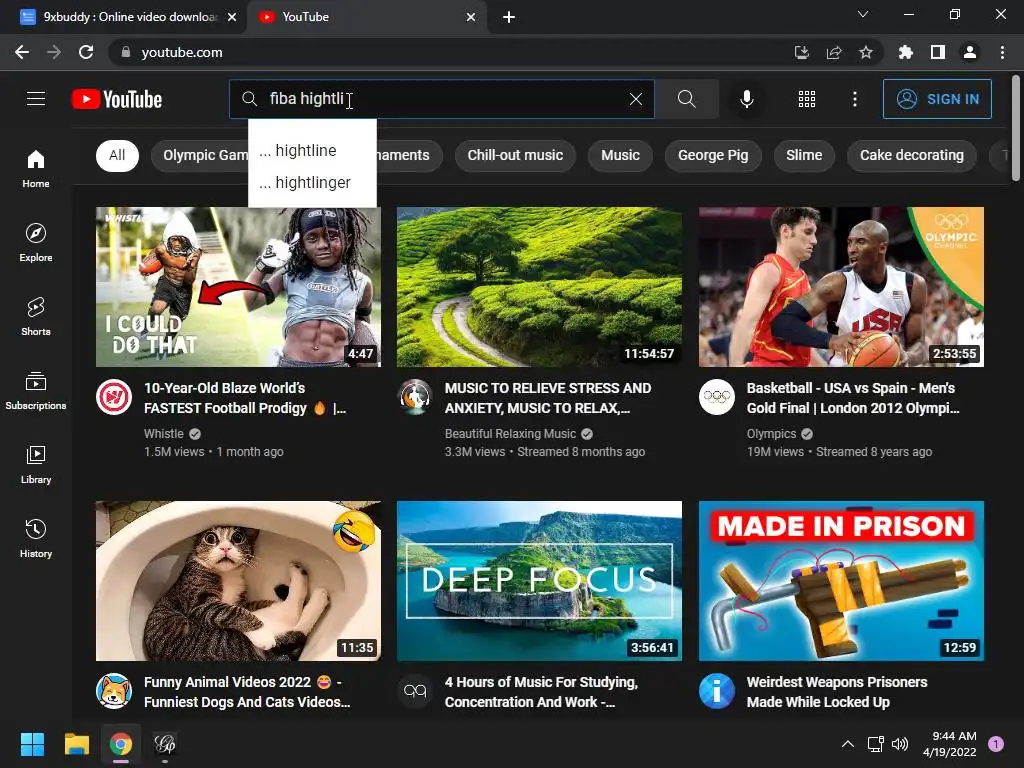Open 'Funny Animal Videos 2022' title
Viewport: 1024px width, 768px height.
click(247, 692)
